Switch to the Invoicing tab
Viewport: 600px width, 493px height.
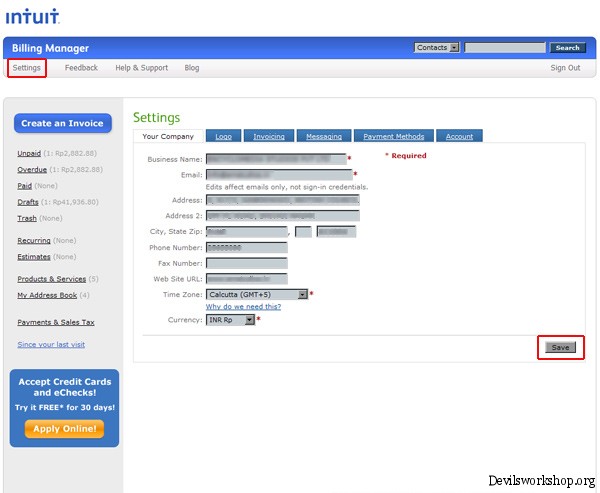click(269, 136)
